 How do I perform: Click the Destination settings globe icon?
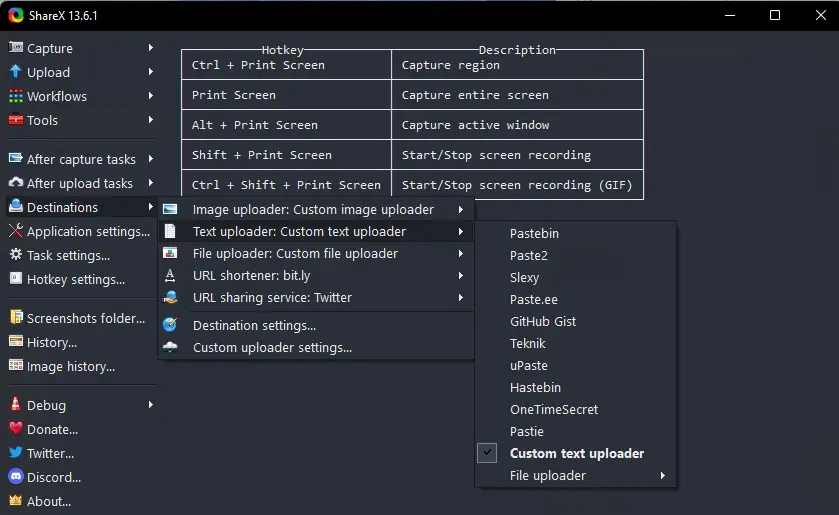[170, 324]
